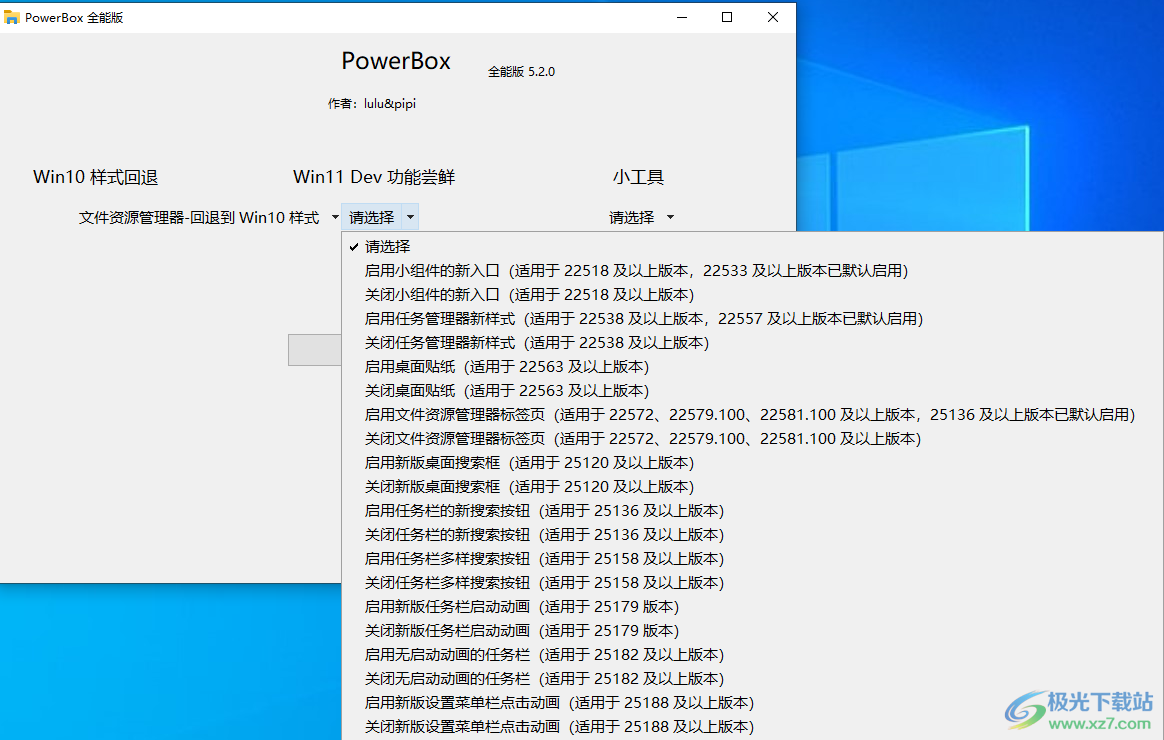Click the Win10 样式回退 heading
The image size is (1164, 740).
96,177
